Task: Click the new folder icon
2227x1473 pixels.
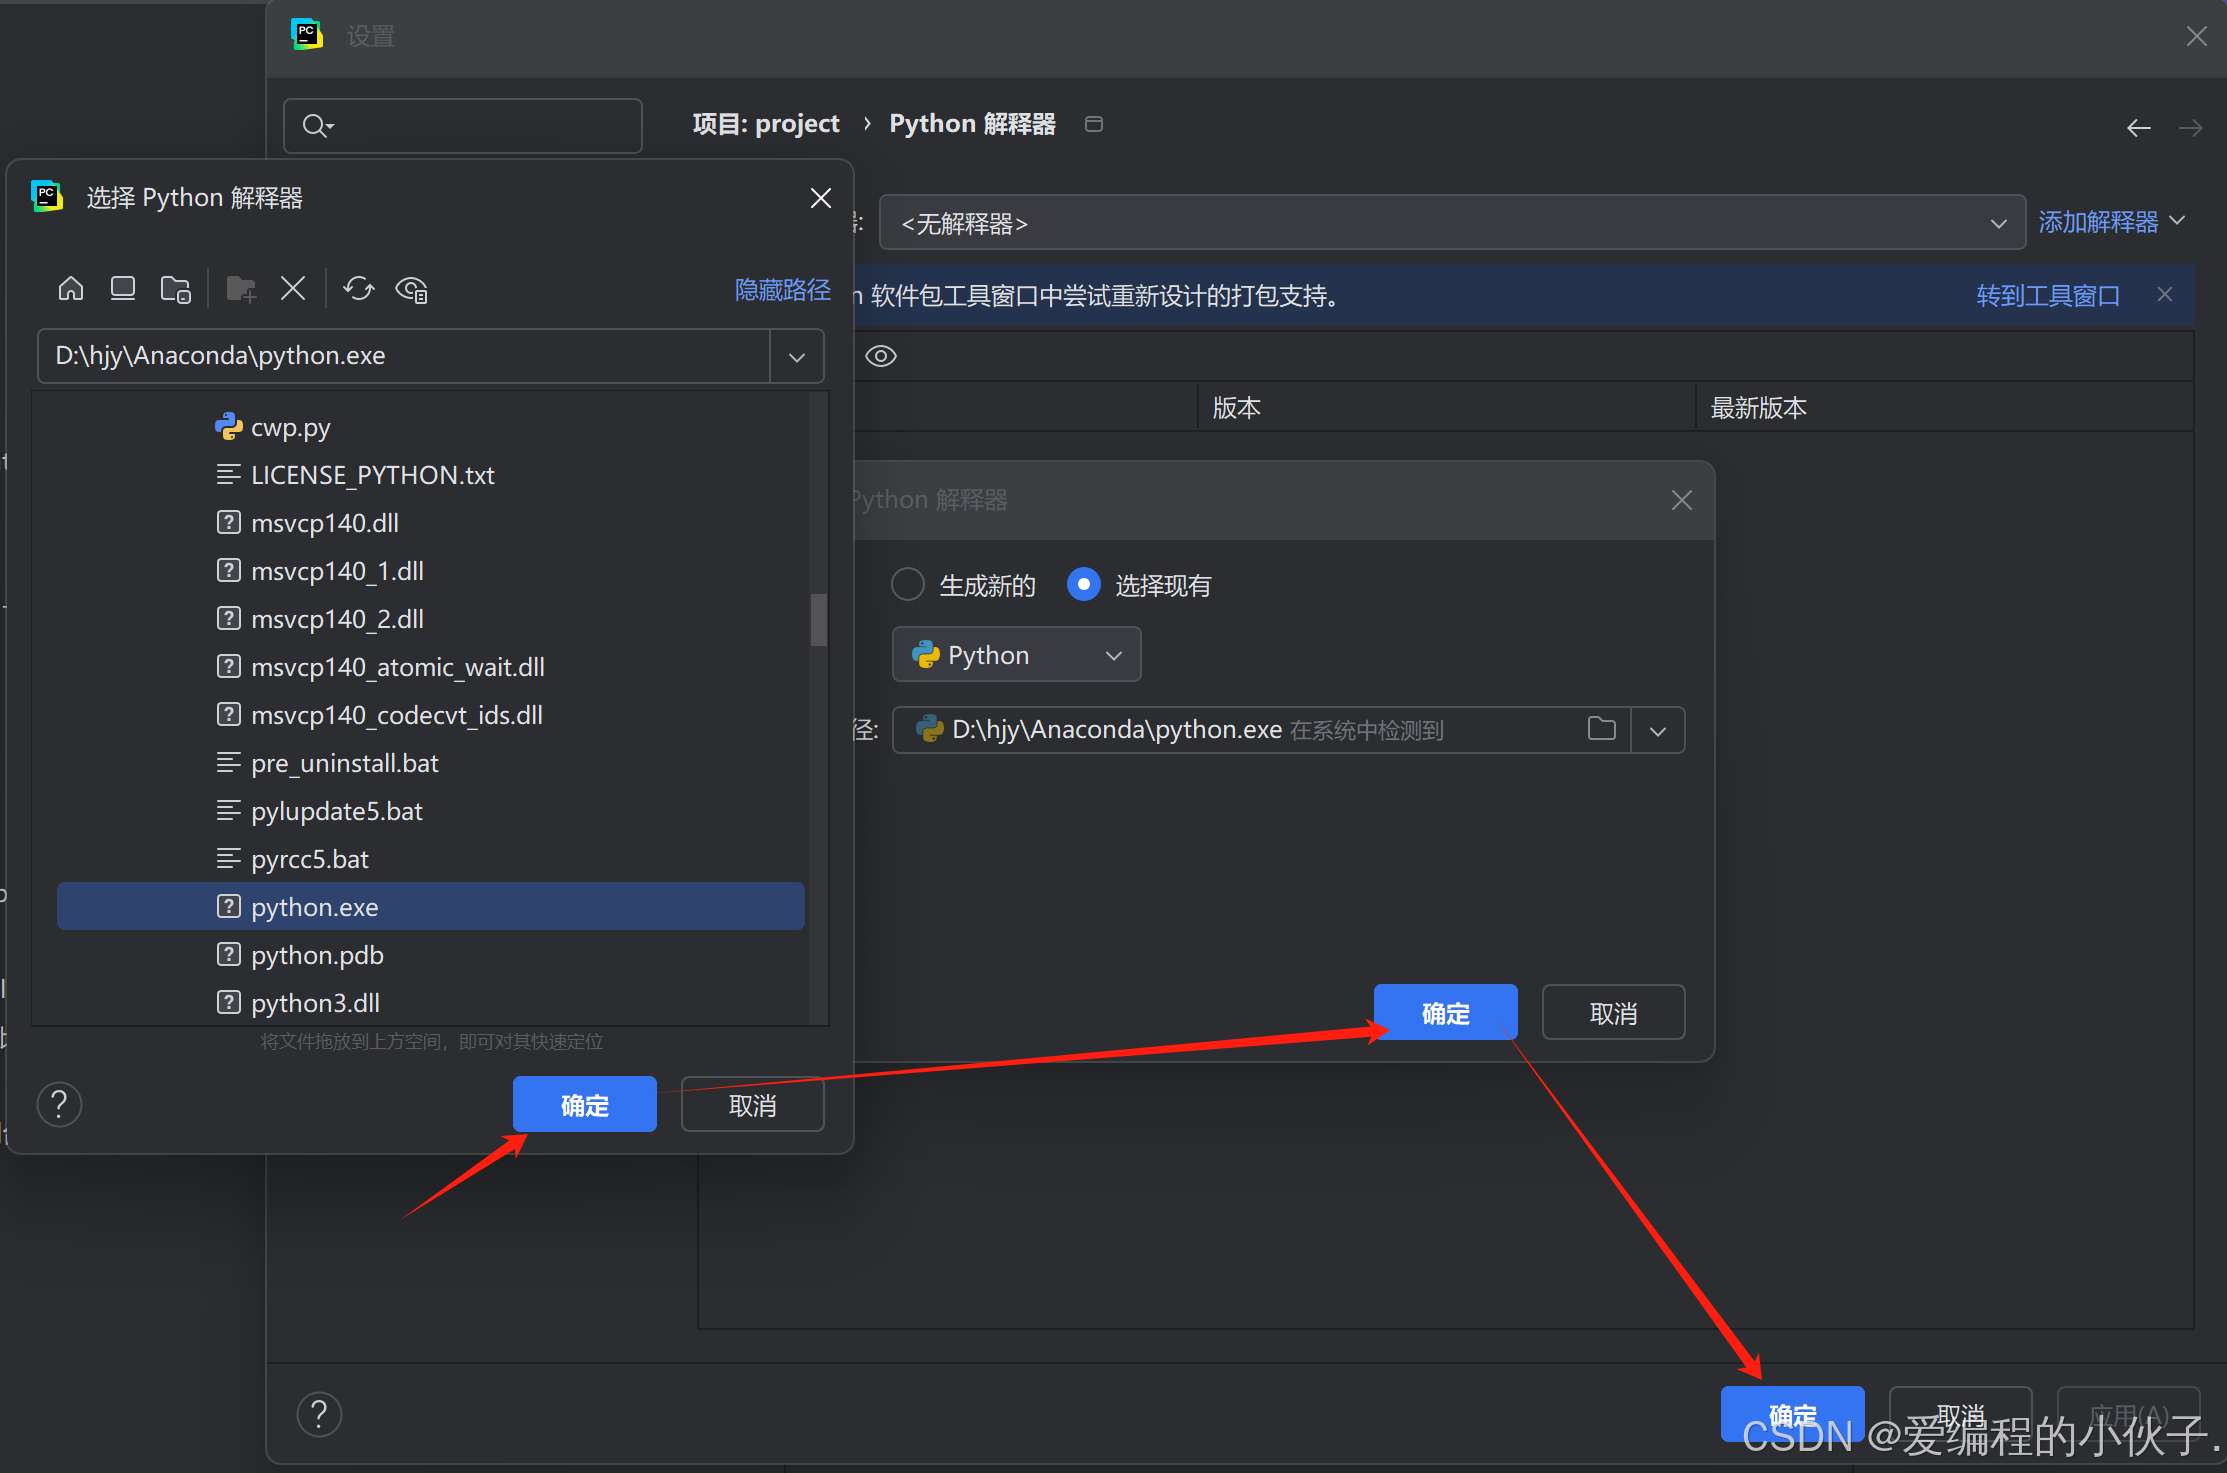Action: coord(241,289)
